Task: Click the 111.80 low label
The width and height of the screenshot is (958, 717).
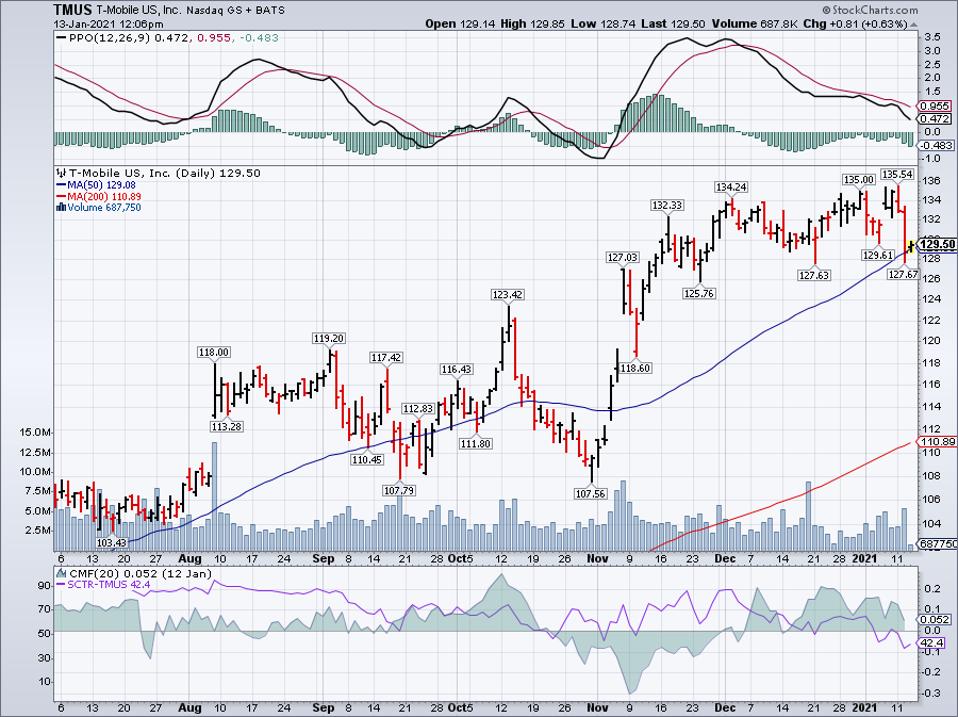Action: pos(475,444)
